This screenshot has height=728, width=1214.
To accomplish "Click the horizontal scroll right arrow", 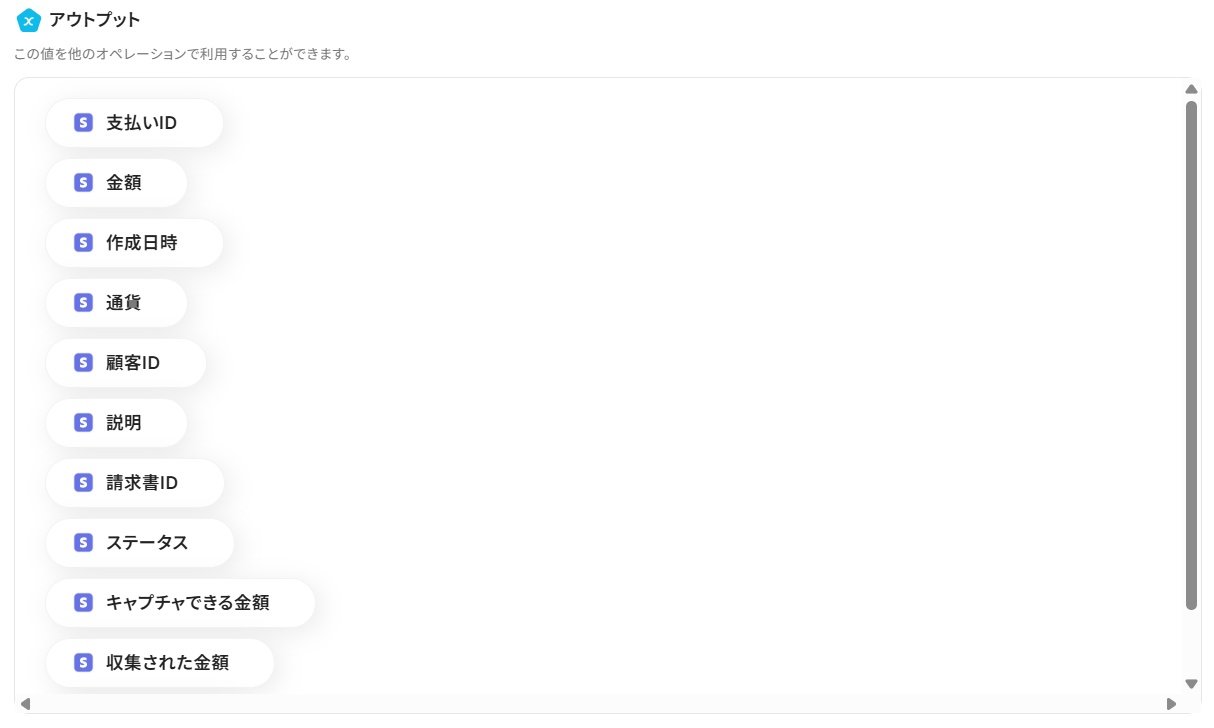I will coord(1171,704).
